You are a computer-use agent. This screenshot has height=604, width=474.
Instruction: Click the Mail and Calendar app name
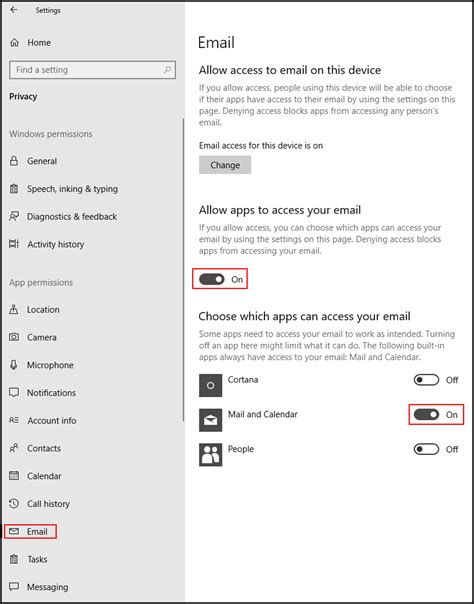coord(263,414)
